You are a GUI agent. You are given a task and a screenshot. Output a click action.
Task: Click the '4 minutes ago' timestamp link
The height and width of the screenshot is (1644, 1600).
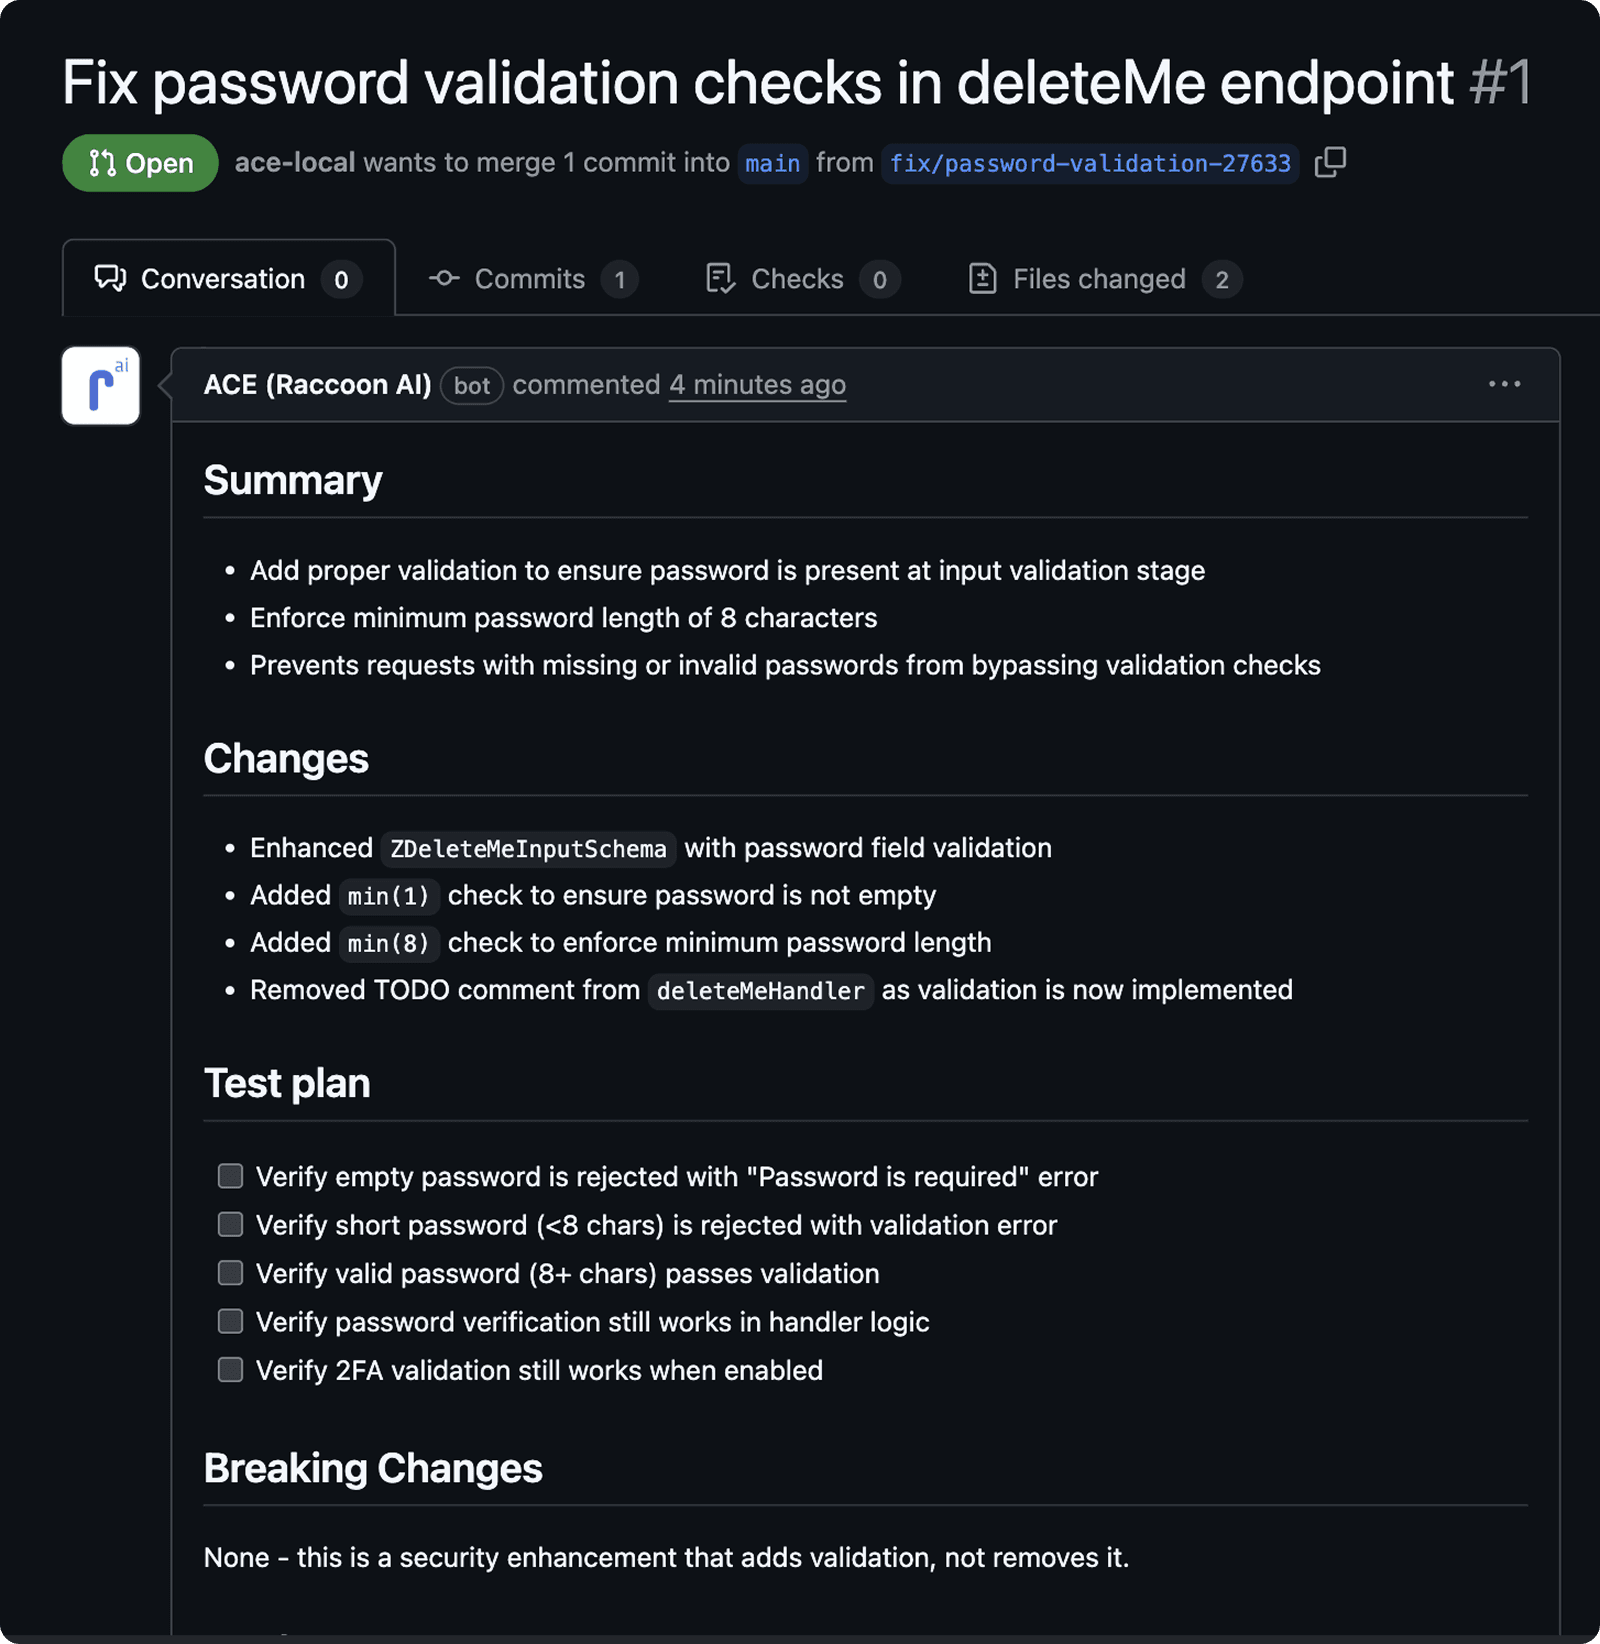point(757,385)
